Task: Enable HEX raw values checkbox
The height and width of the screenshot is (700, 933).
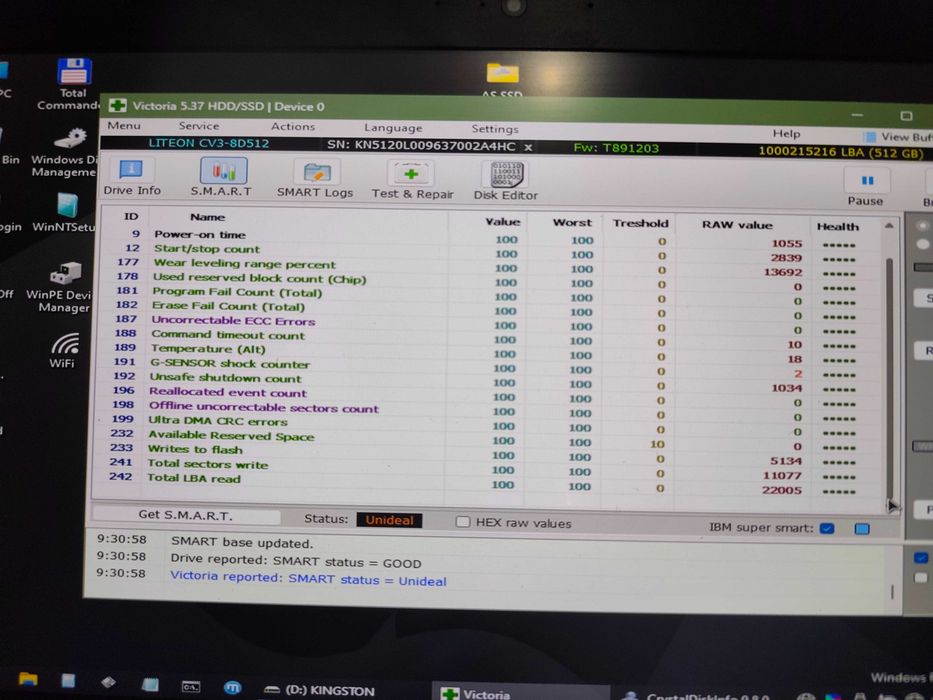Action: point(462,522)
